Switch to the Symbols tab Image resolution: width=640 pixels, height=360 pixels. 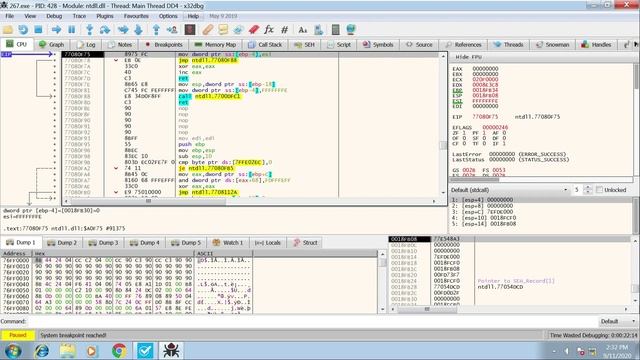(378, 44)
